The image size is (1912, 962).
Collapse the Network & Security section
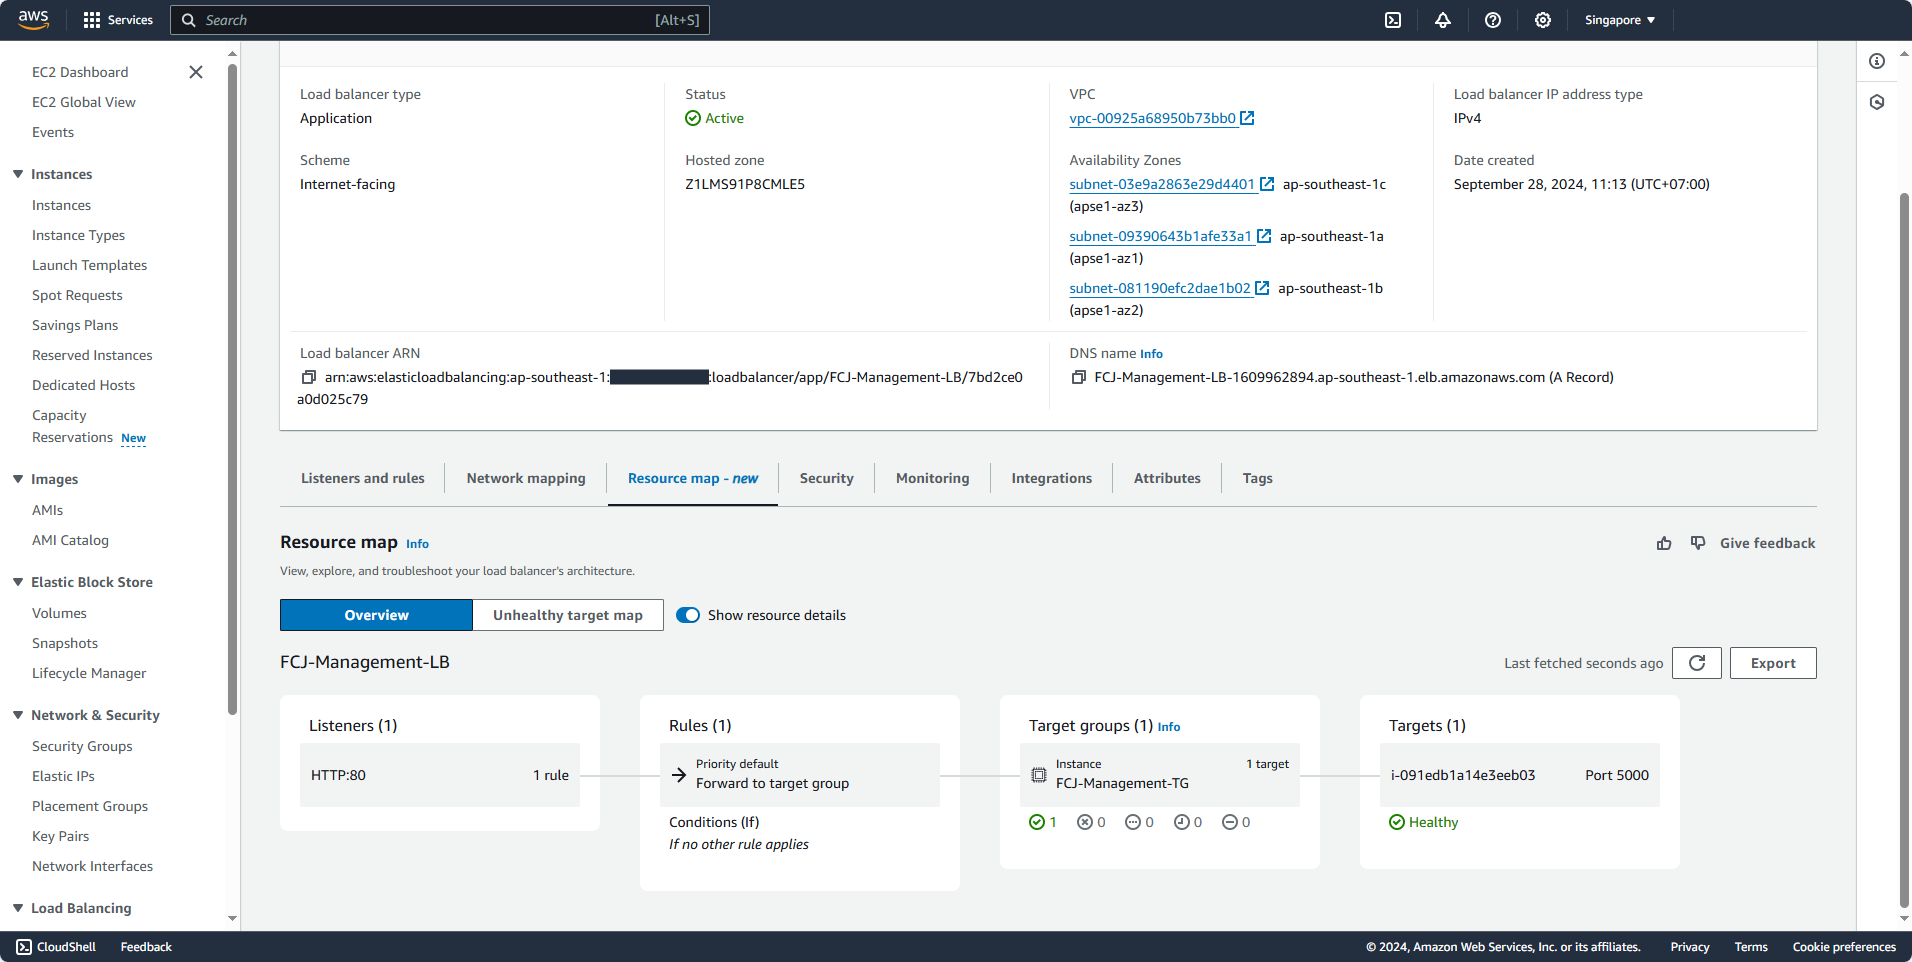pyautogui.click(x=18, y=715)
